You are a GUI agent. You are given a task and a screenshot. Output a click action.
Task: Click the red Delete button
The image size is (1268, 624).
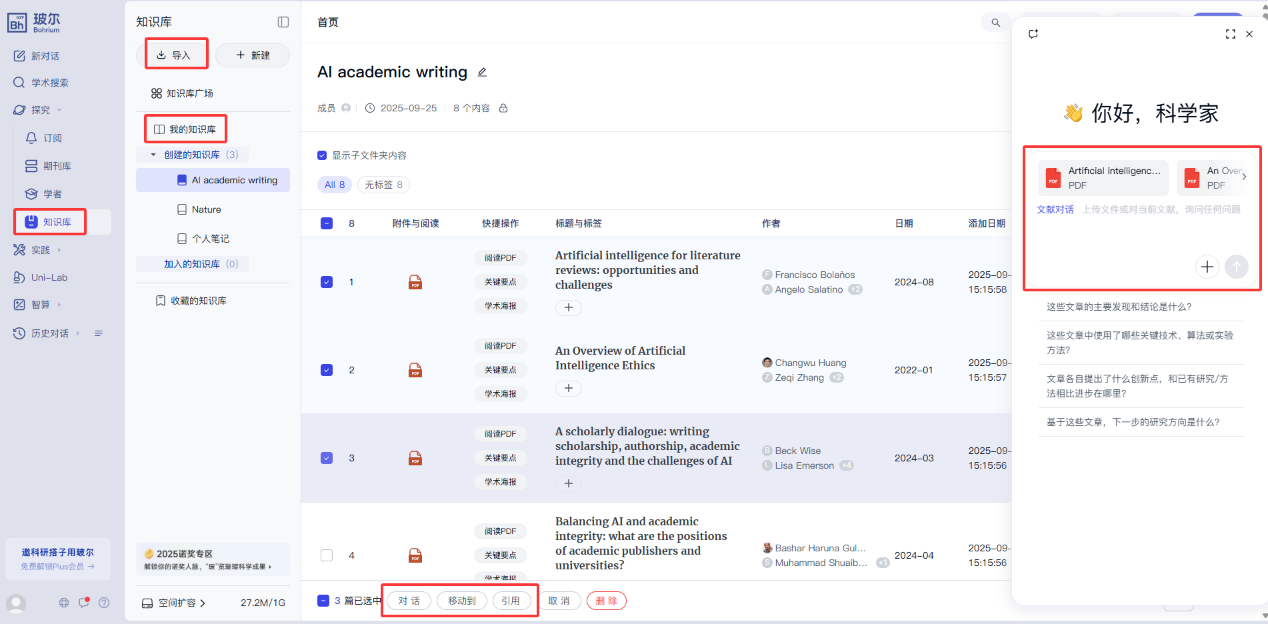point(606,601)
